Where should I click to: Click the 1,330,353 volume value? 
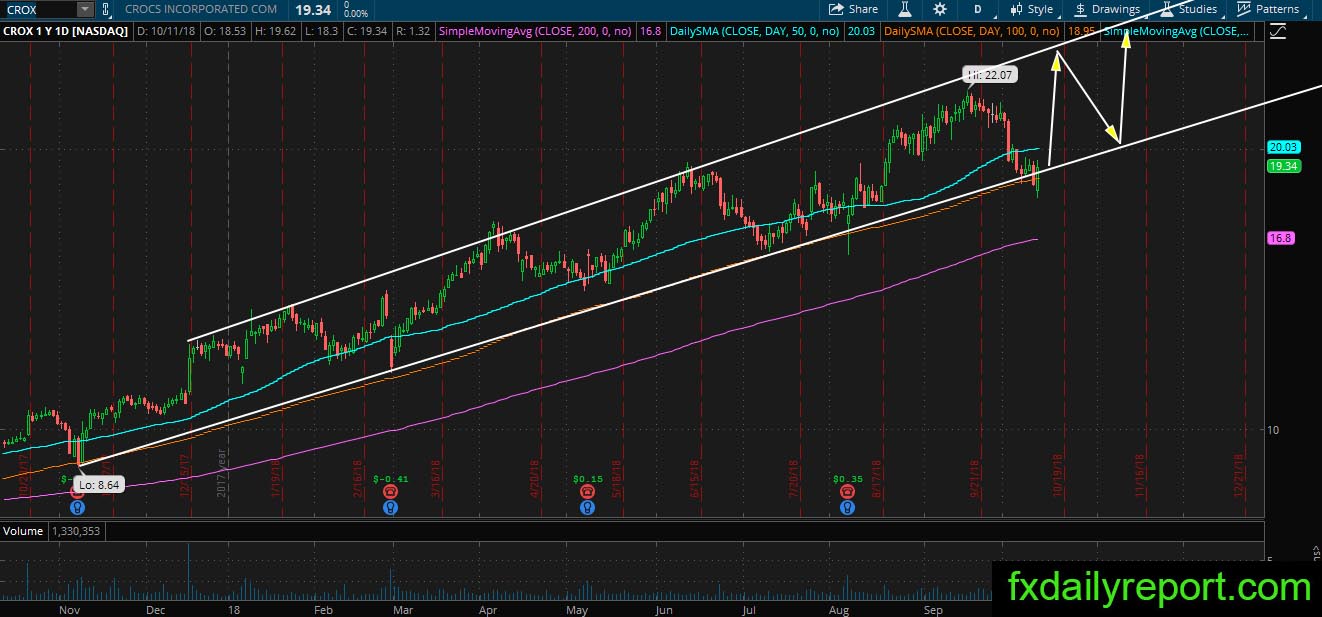(x=75, y=531)
